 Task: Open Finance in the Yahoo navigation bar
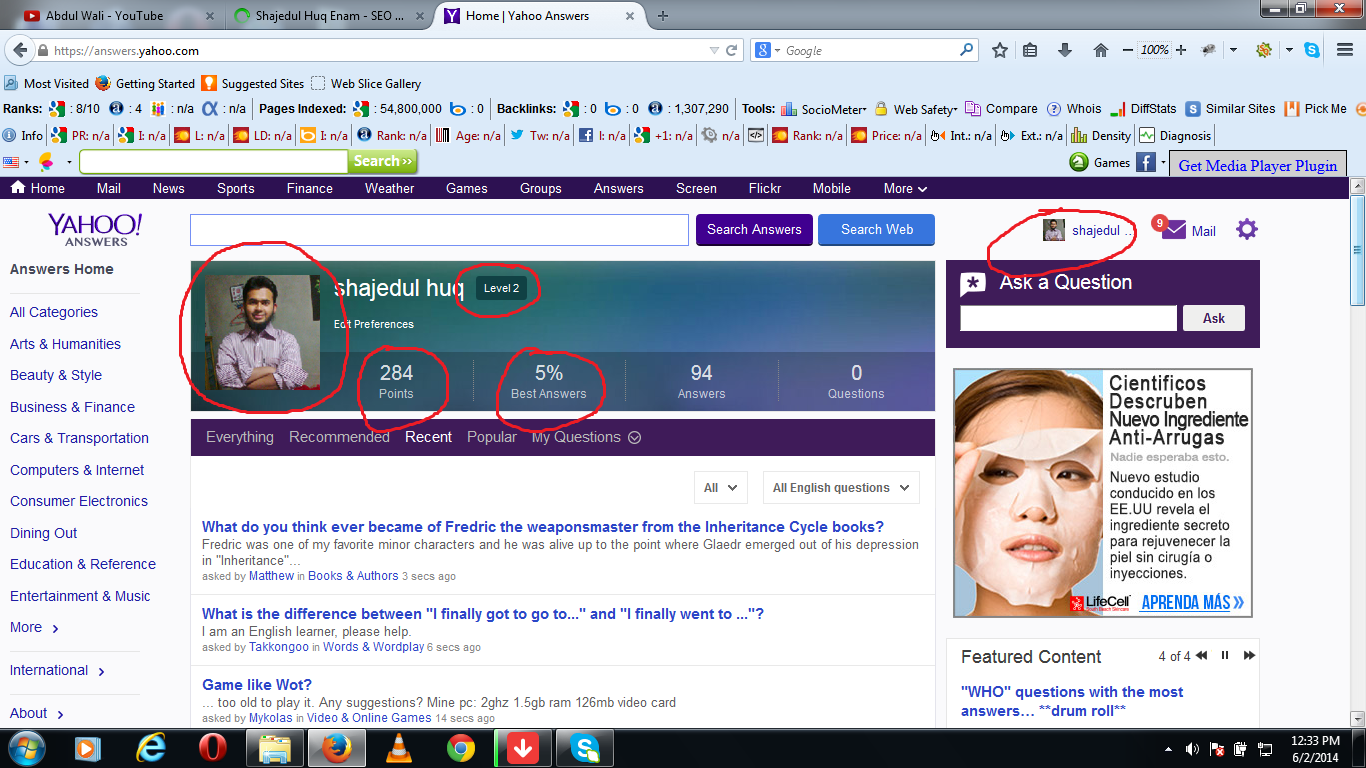(x=310, y=188)
